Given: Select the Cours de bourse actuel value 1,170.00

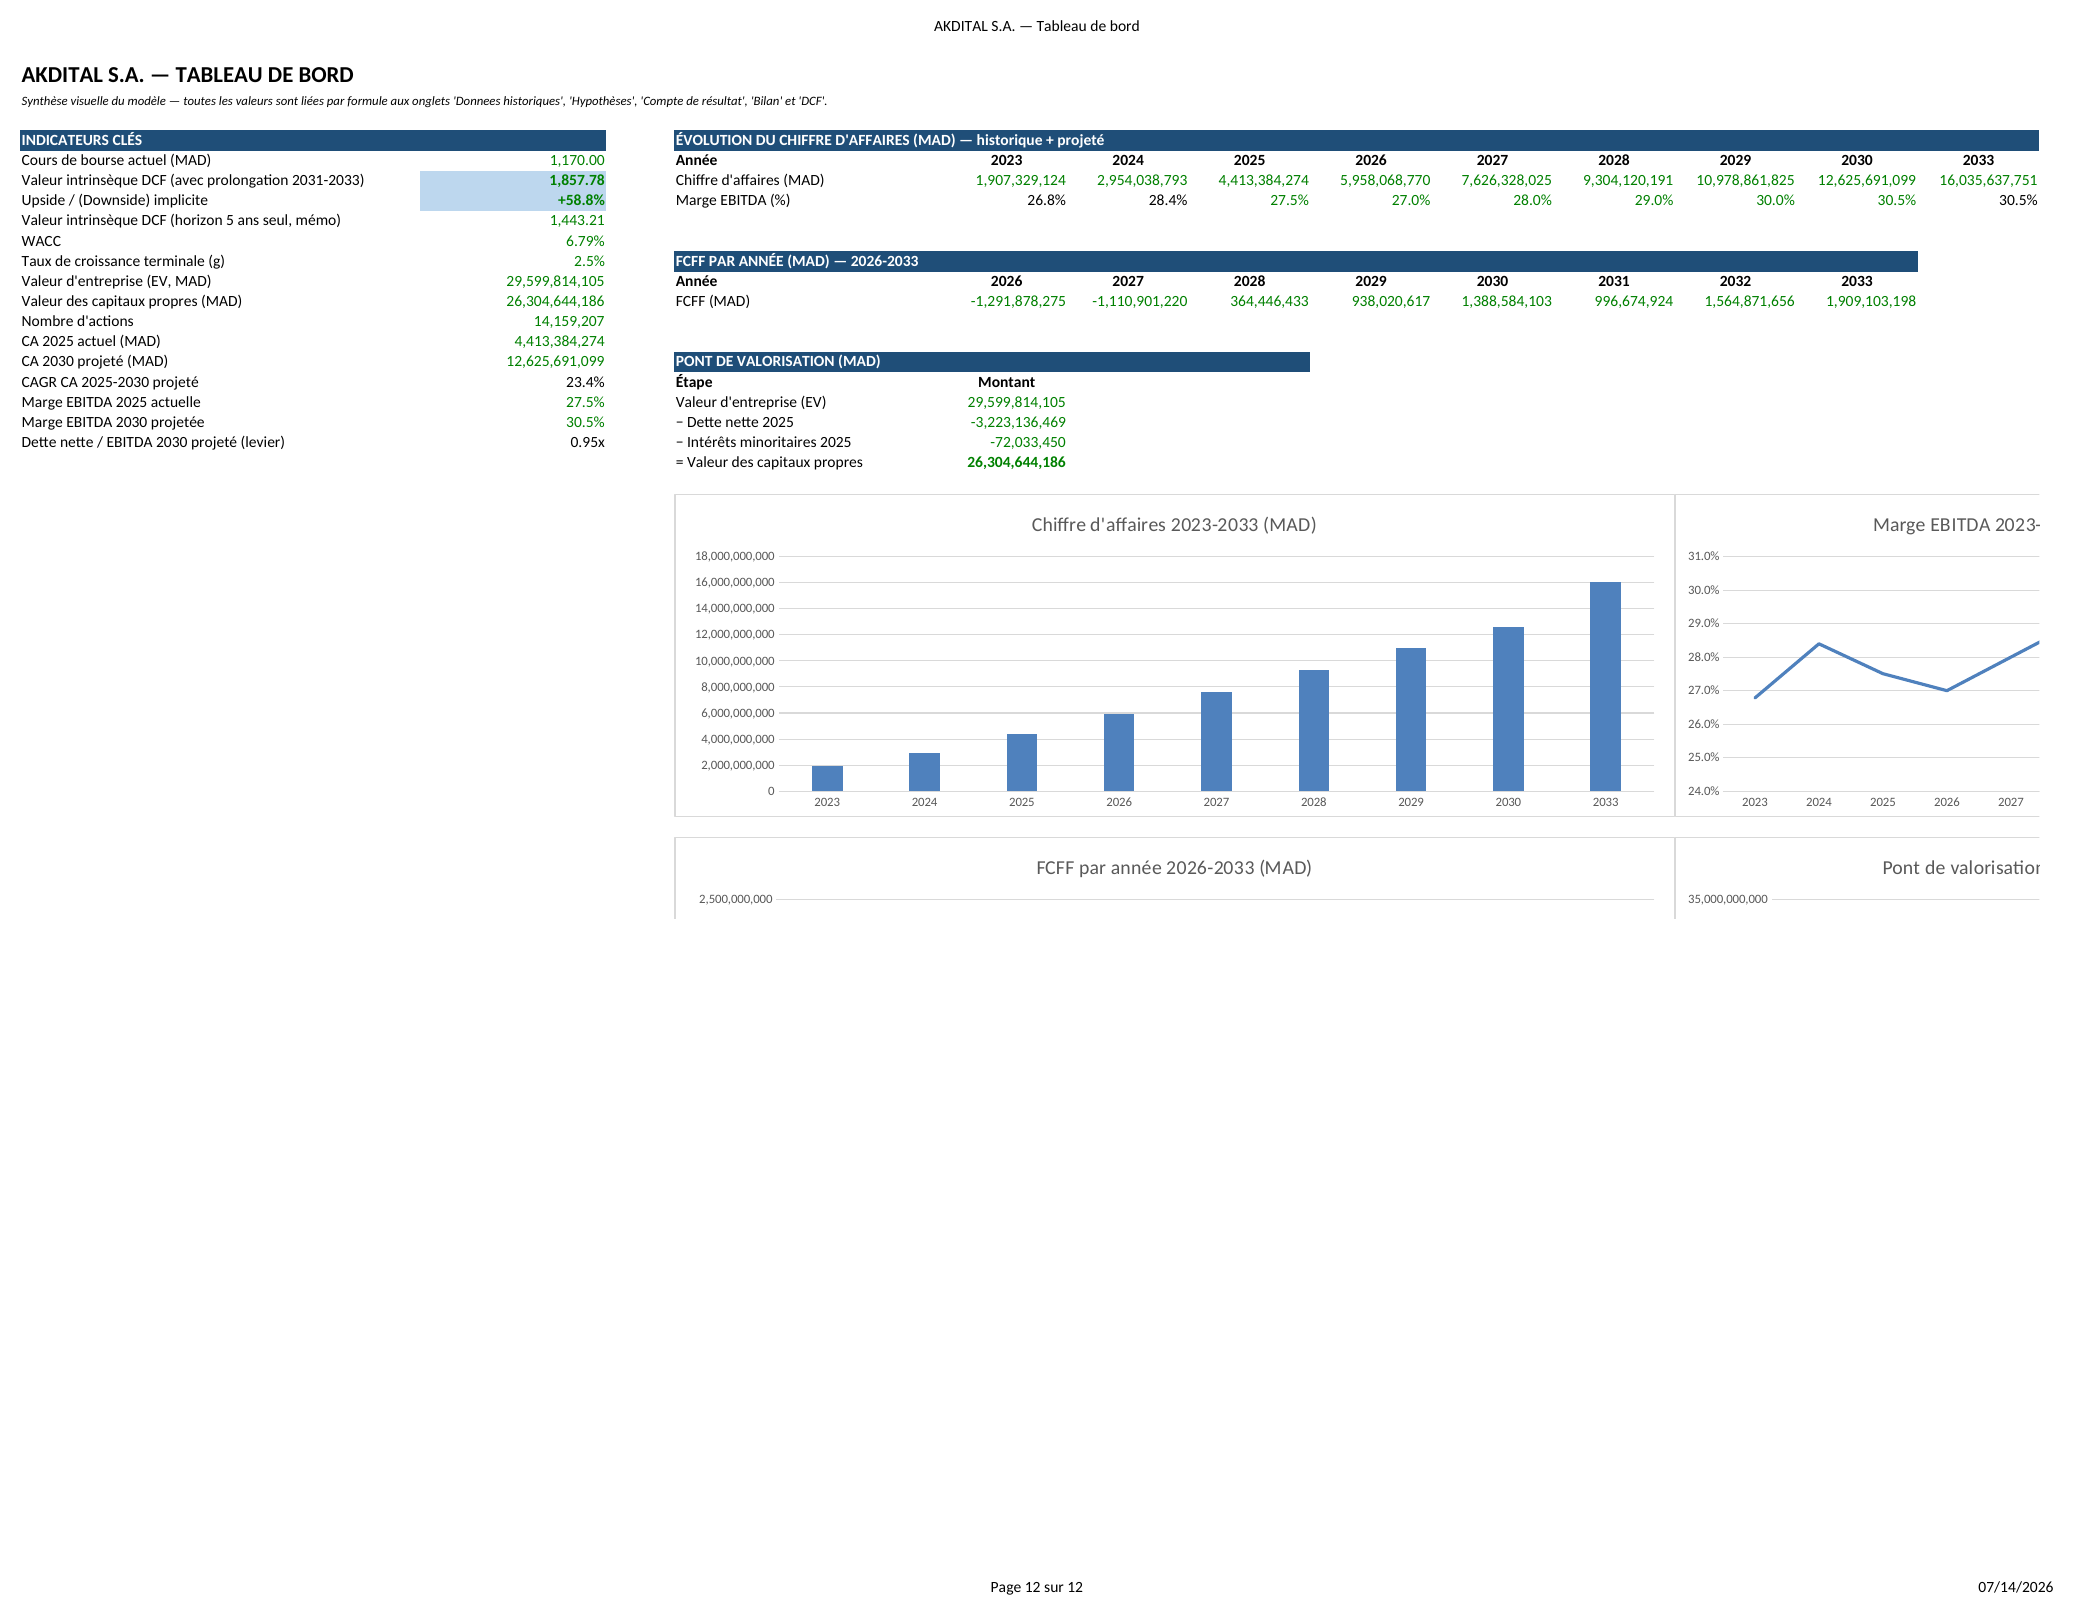Looking at the screenshot, I should [x=577, y=160].
